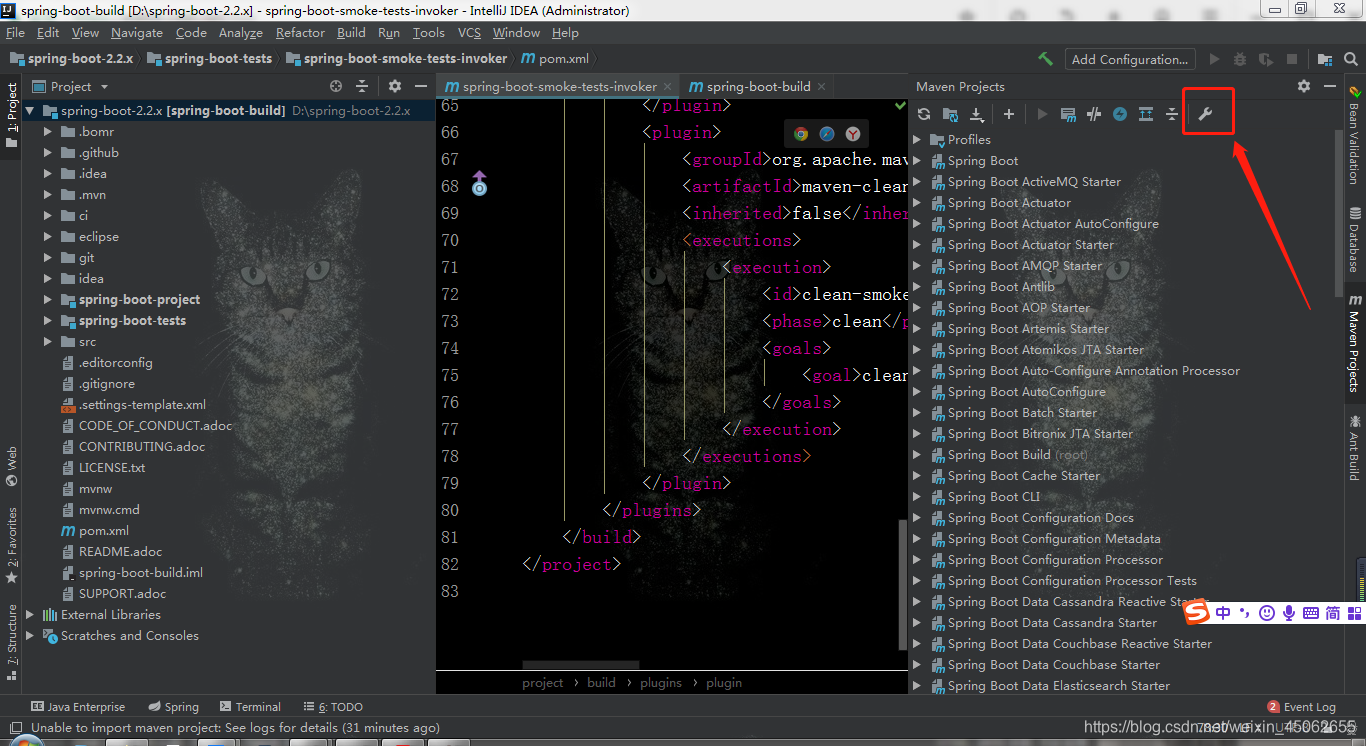1366x746 pixels.
Task: Toggle the 1: Project tool window stripe
Action: coord(12,115)
